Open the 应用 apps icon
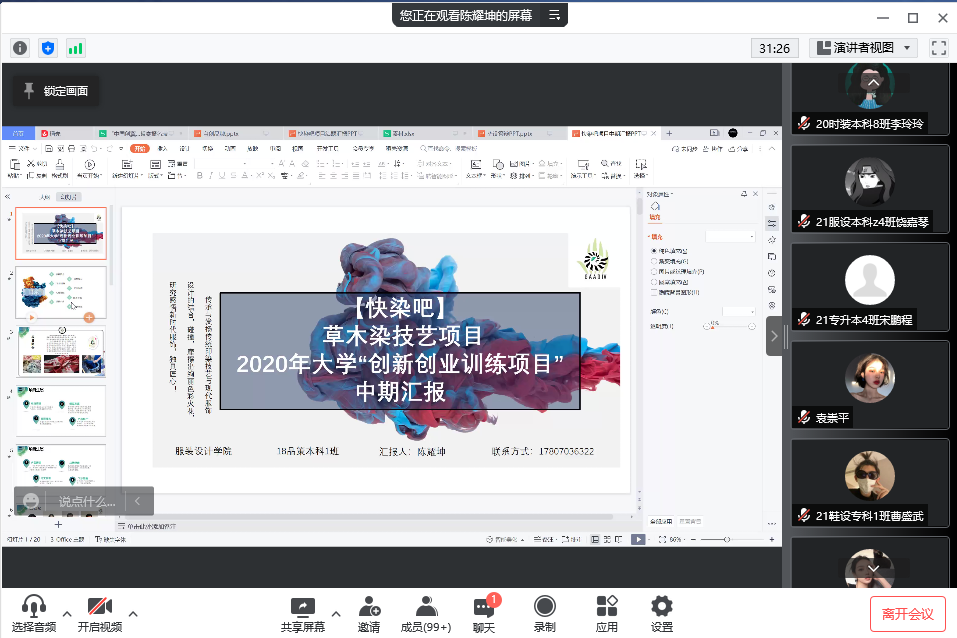The width and height of the screenshot is (957, 638). pyautogui.click(x=606, y=612)
